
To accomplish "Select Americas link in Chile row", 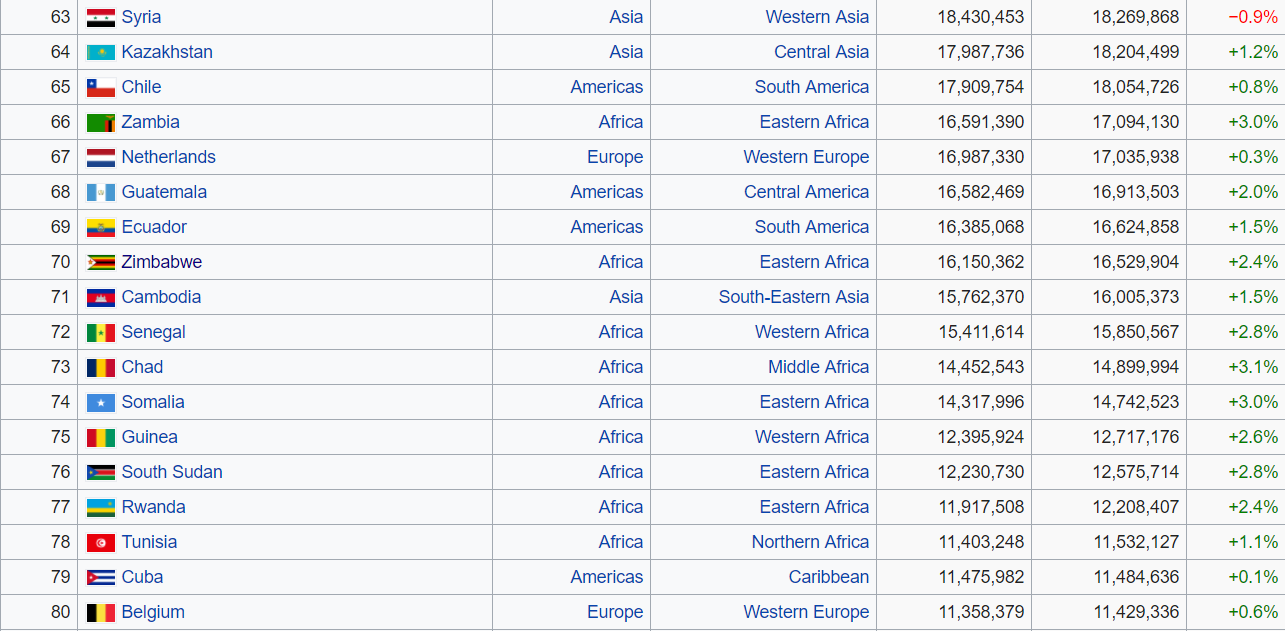I will click(x=607, y=87).
